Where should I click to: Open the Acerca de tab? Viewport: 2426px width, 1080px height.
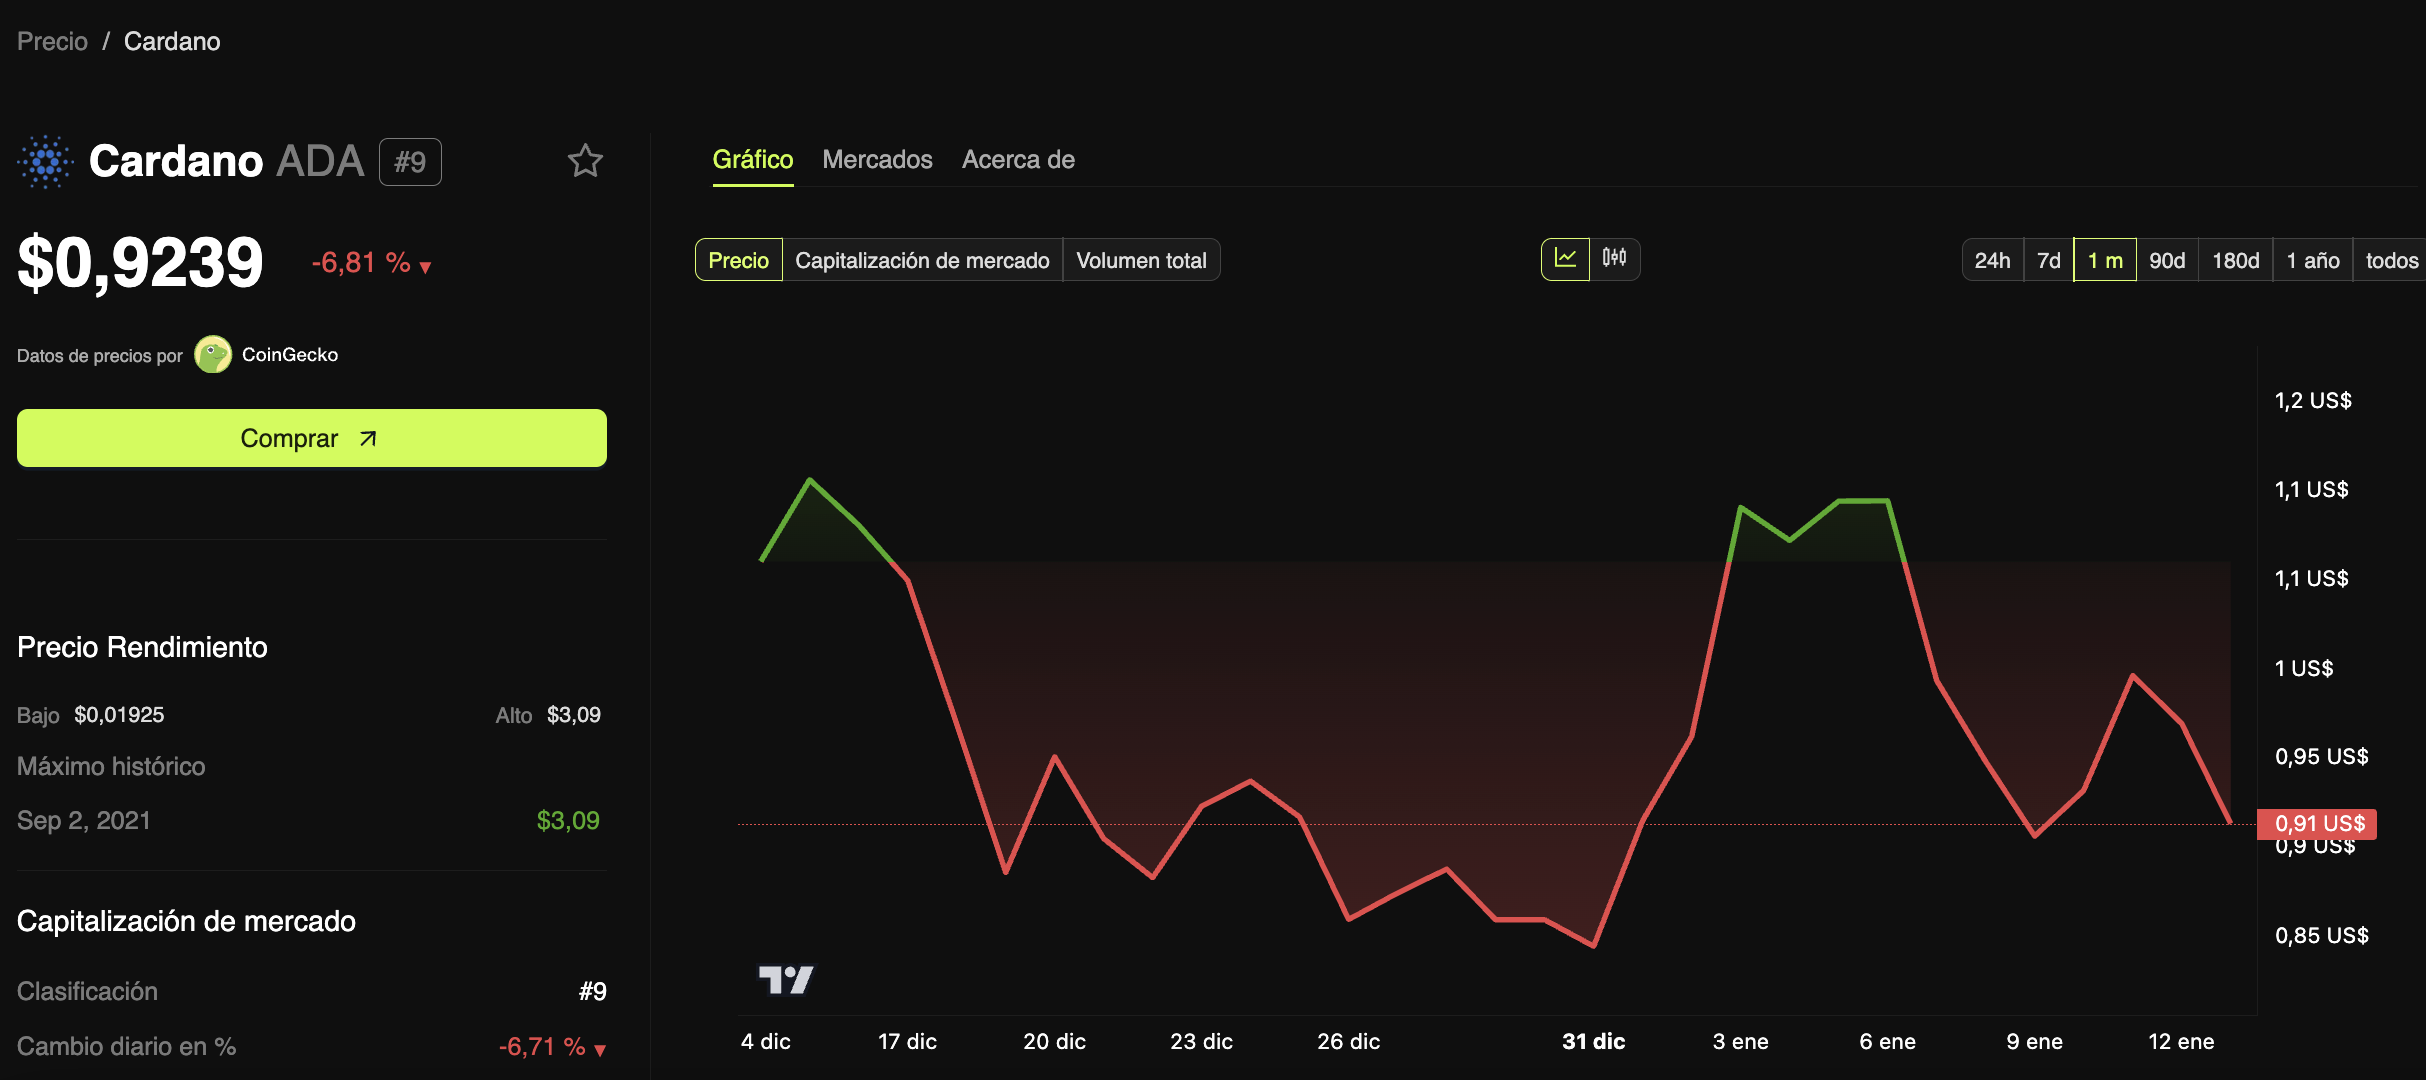point(1018,160)
